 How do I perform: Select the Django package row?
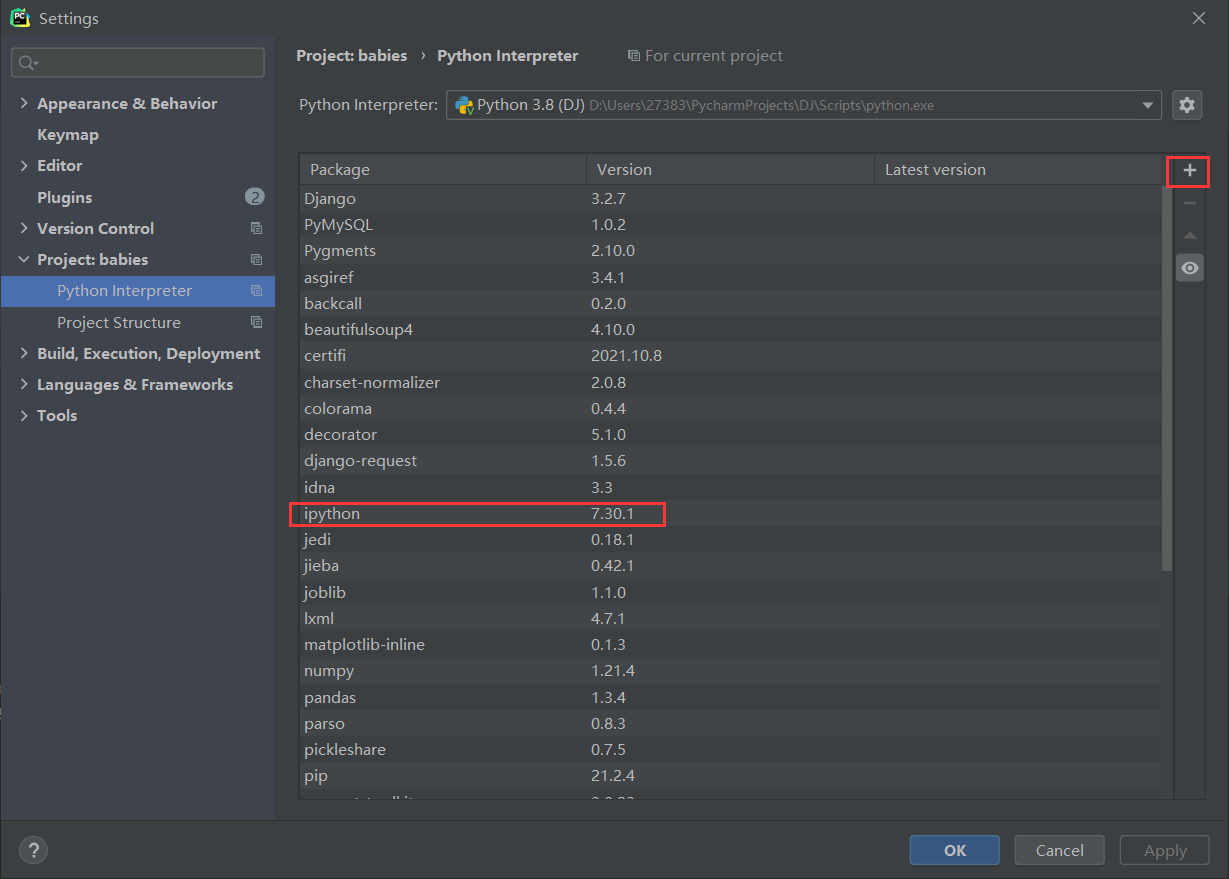pos(731,199)
